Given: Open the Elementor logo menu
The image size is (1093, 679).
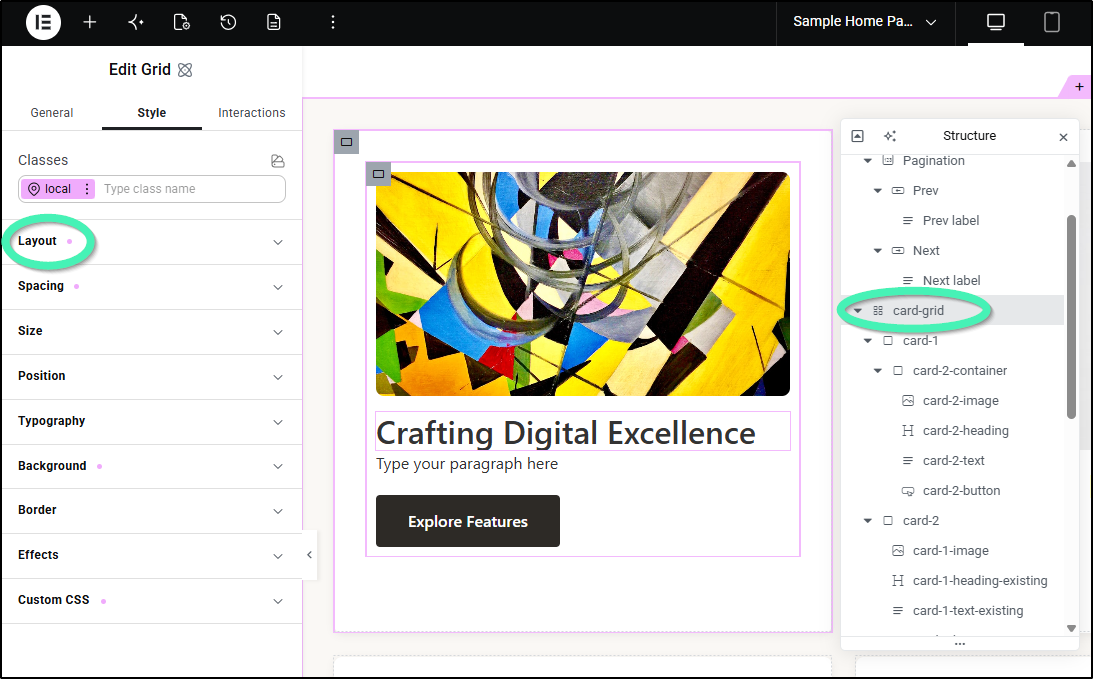Looking at the screenshot, I should point(43,22).
